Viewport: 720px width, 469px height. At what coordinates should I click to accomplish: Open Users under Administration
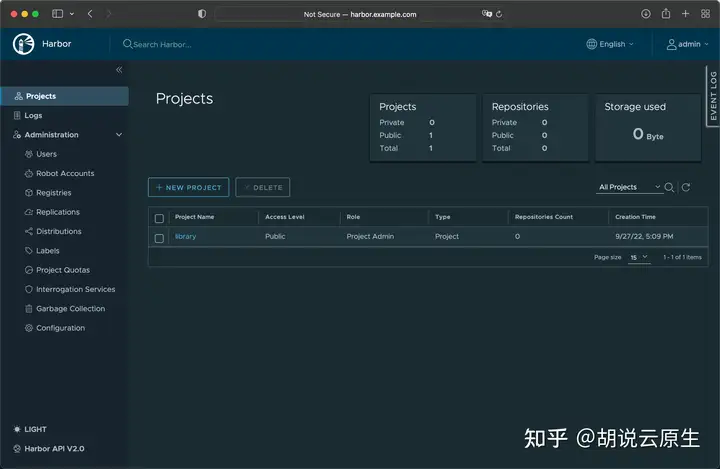[x=46, y=154]
